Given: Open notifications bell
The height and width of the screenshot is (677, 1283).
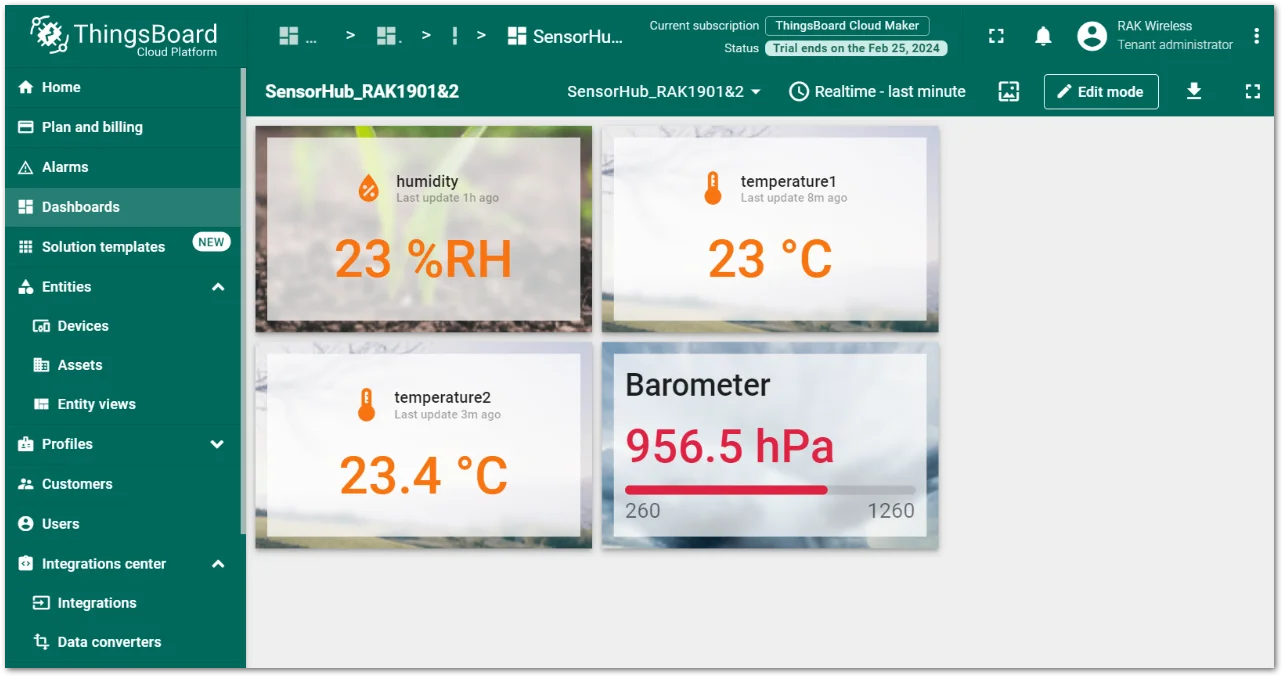Looking at the screenshot, I should pyautogui.click(x=1043, y=36).
